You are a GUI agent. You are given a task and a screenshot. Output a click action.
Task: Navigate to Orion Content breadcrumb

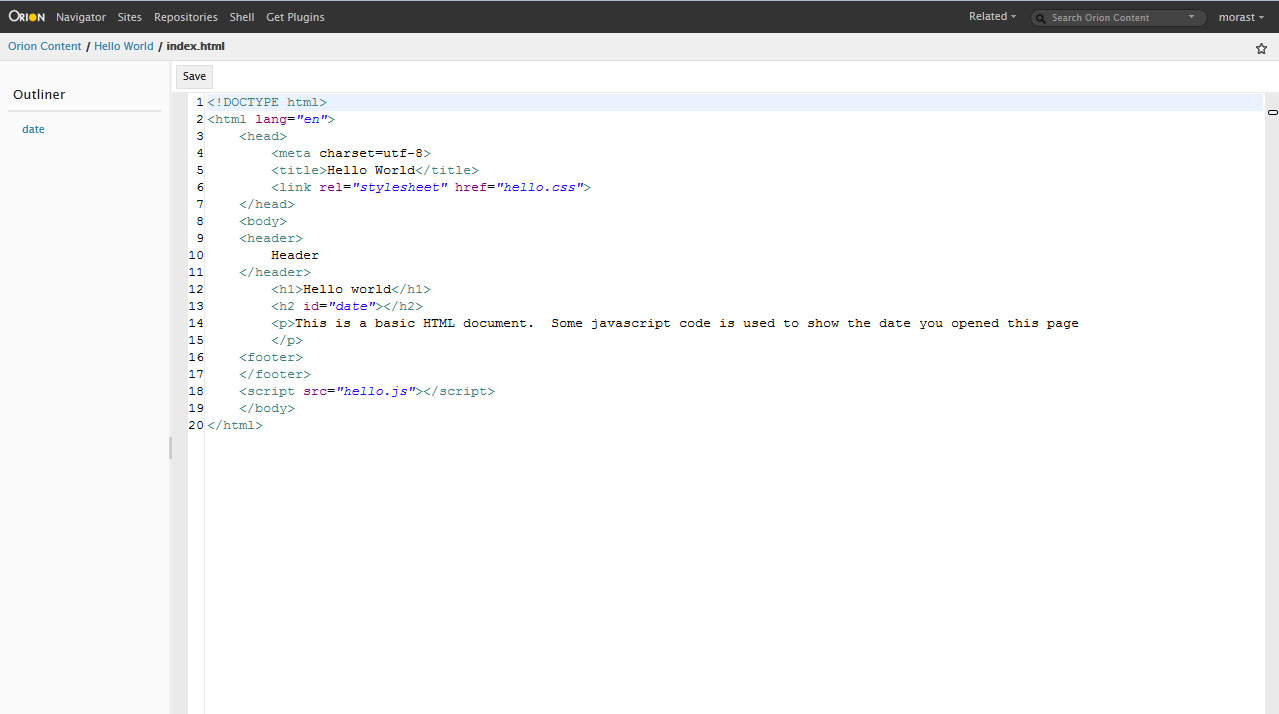tap(45, 46)
